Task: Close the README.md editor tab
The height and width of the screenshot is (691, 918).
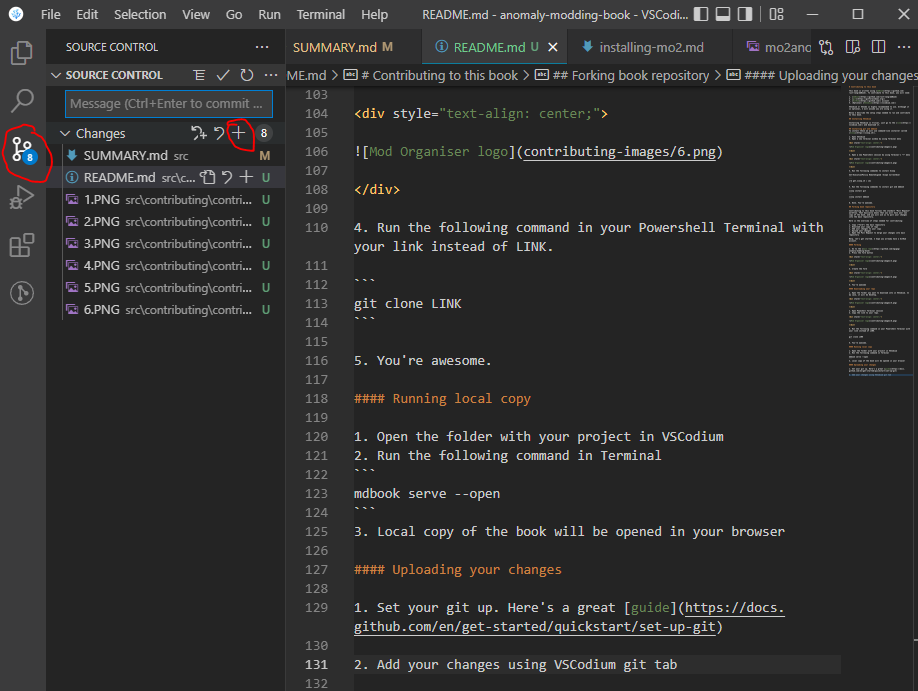Action: click(x=553, y=47)
